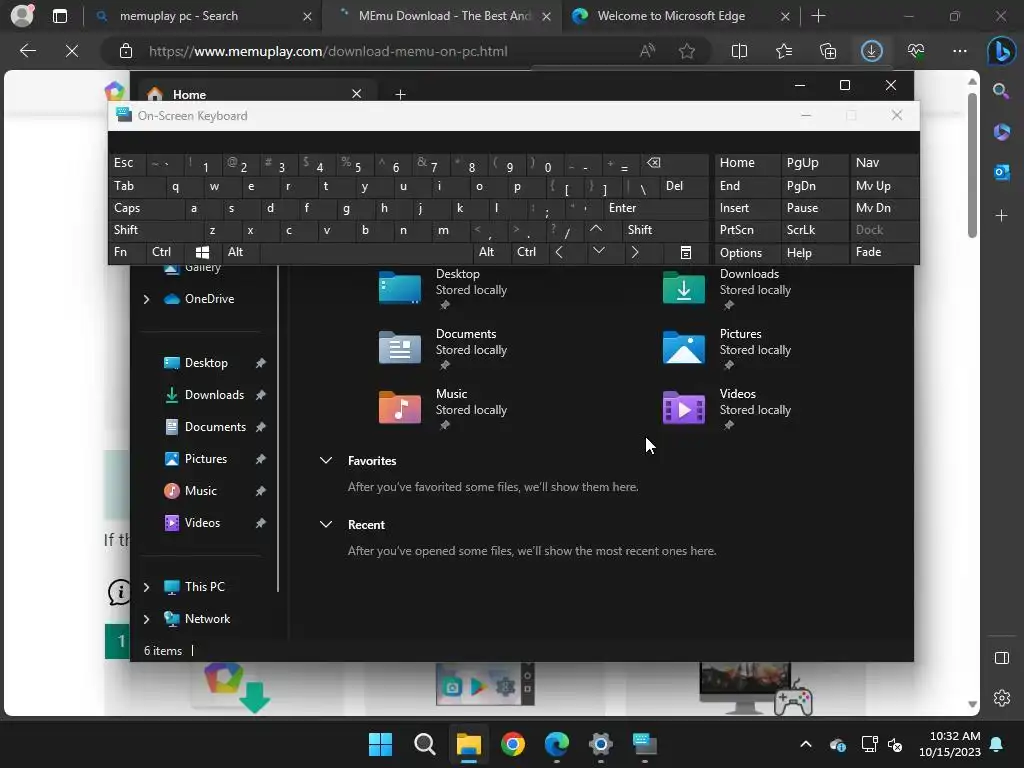The width and height of the screenshot is (1024, 768).
Task: Open Bing Copilot sidebar icon
Action: pyautogui.click(x=1001, y=51)
